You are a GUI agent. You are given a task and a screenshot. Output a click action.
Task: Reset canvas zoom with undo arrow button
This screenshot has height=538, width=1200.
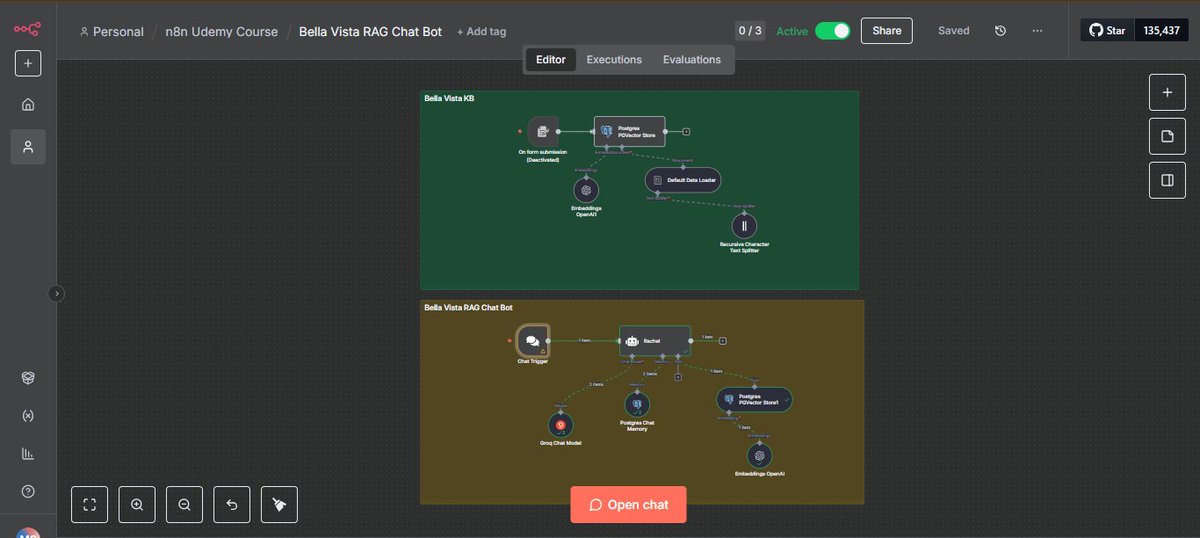[x=232, y=505]
